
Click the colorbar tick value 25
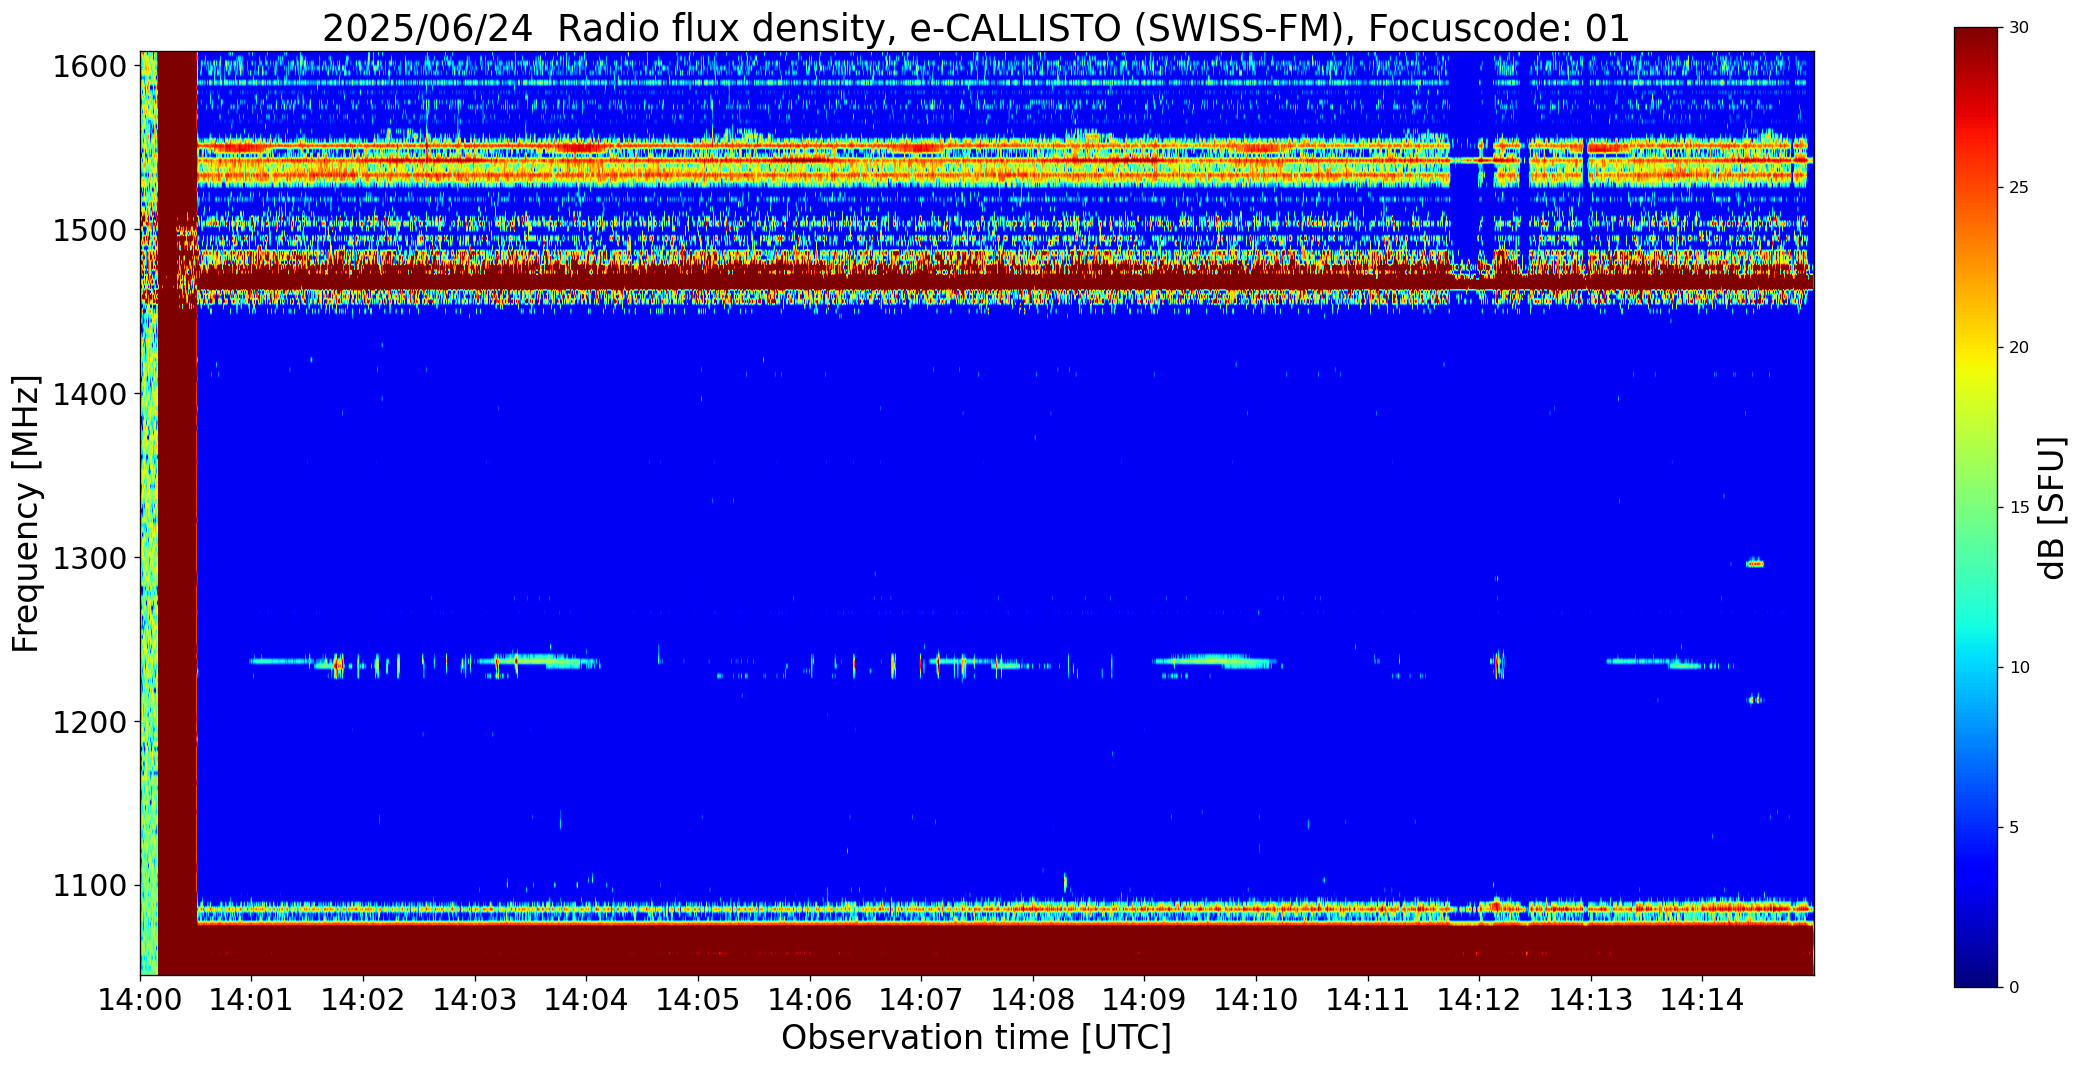pyautogui.click(x=2019, y=188)
